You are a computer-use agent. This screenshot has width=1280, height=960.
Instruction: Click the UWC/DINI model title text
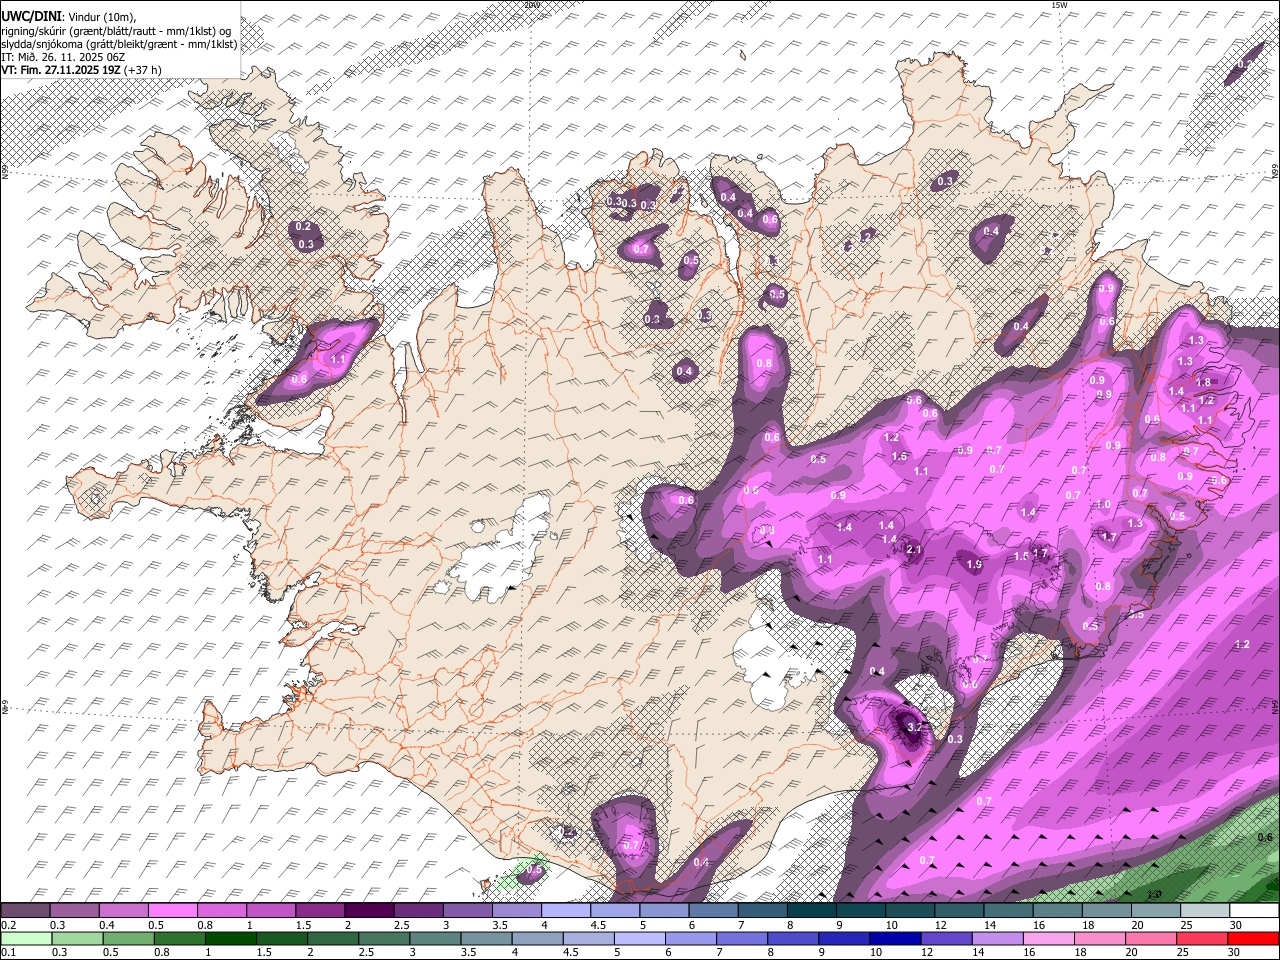[30, 17]
